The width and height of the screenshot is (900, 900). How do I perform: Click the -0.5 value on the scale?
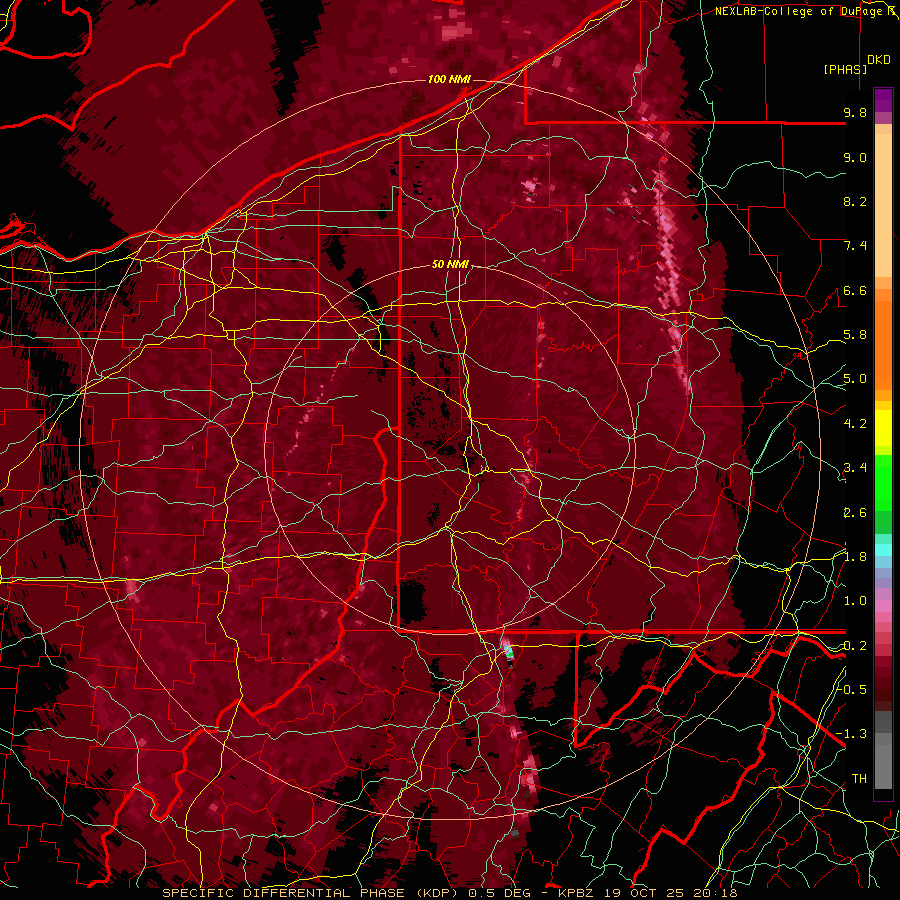851,689
